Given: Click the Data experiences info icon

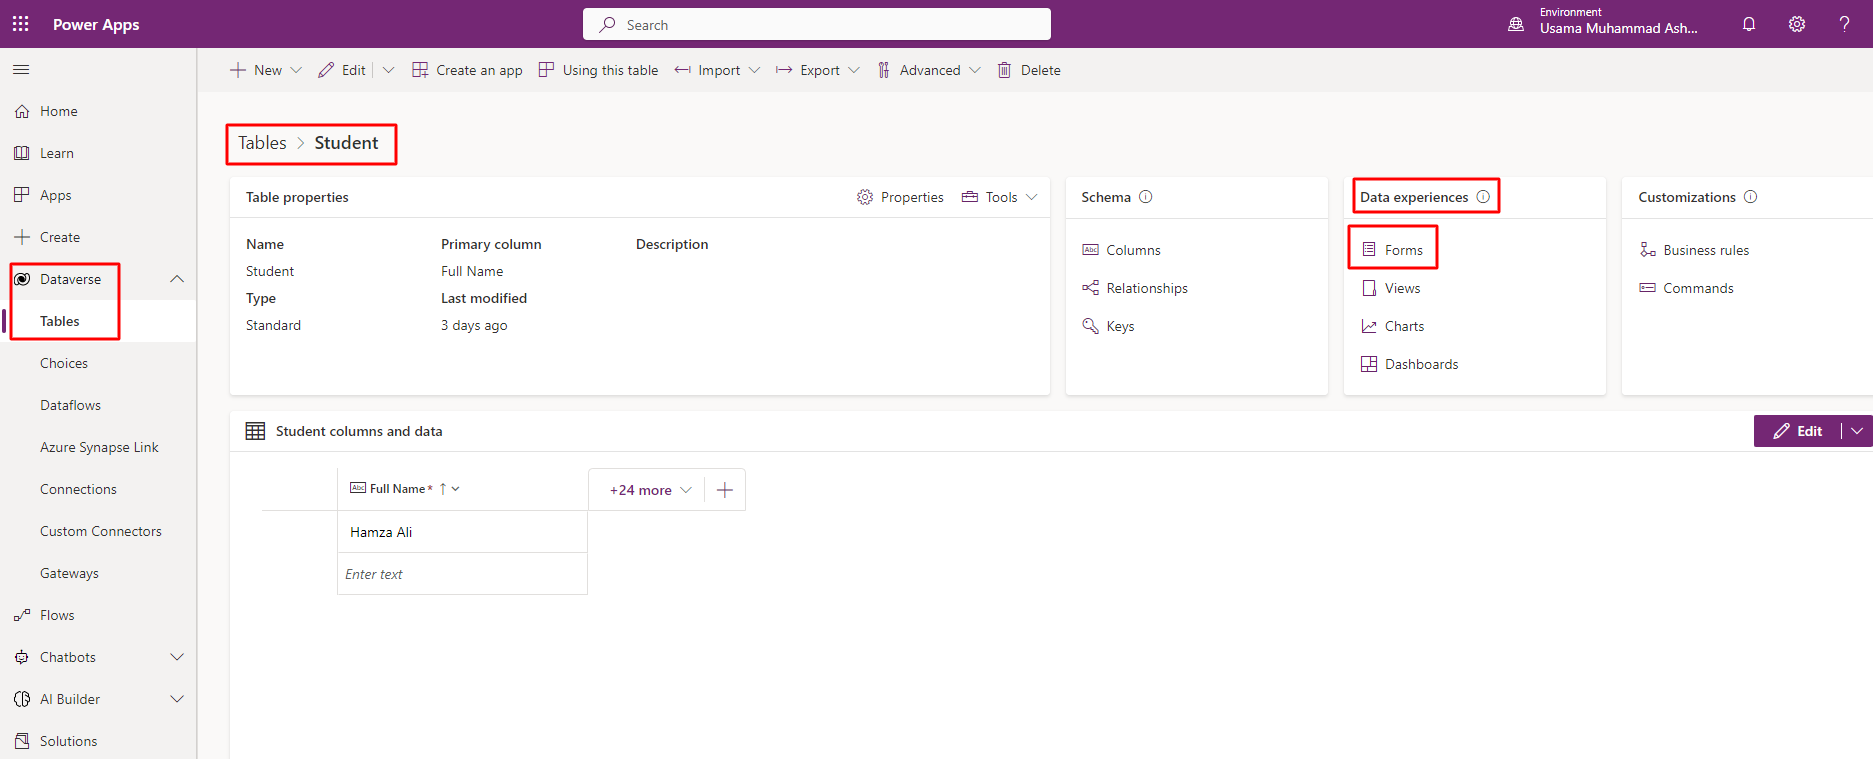Looking at the screenshot, I should [1483, 197].
